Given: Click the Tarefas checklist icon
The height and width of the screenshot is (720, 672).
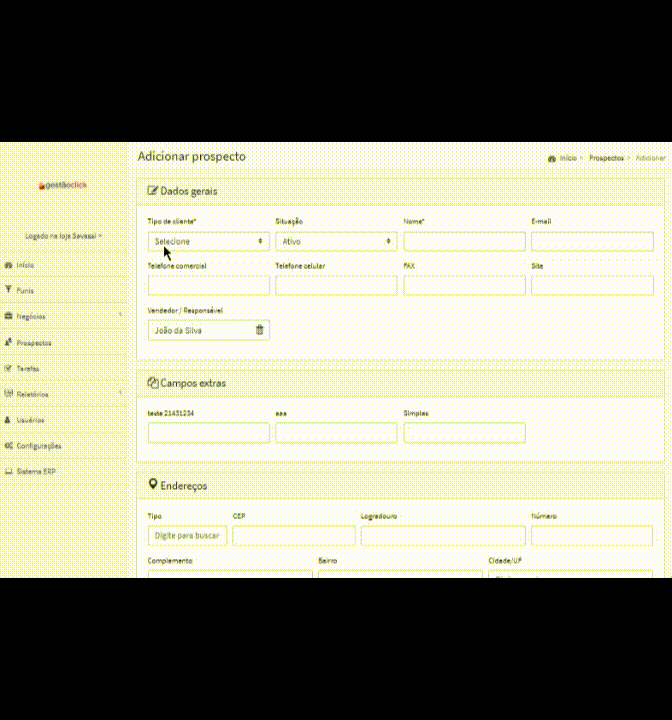Looking at the screenshot, I should (9, 369).
